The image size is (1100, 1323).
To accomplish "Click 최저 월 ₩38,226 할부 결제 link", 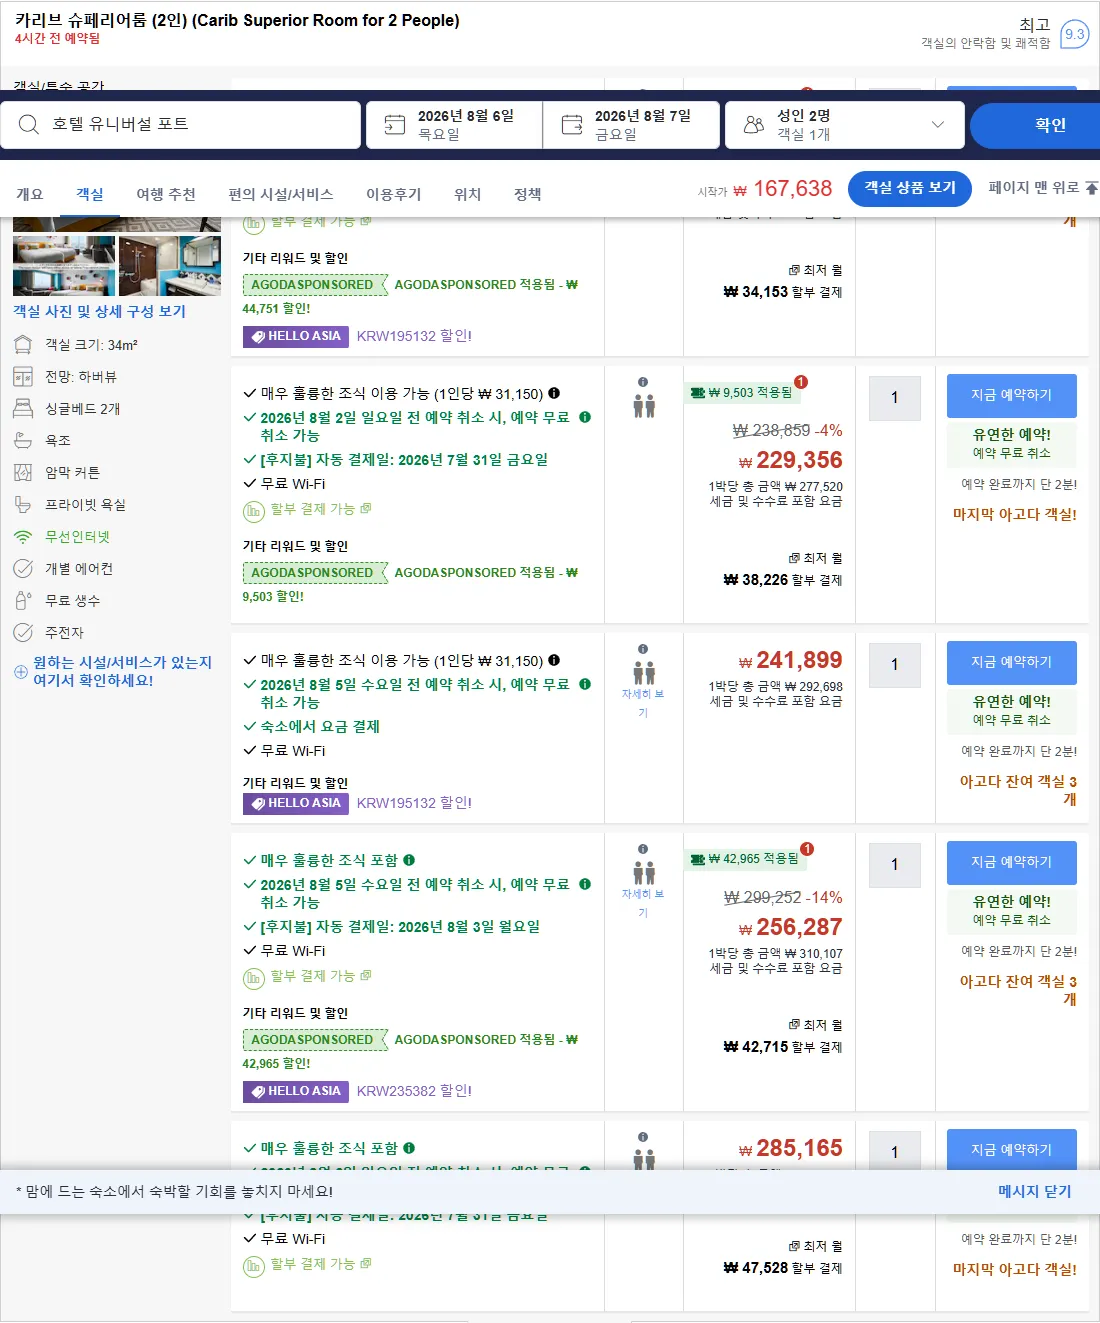I will point(783,570).
